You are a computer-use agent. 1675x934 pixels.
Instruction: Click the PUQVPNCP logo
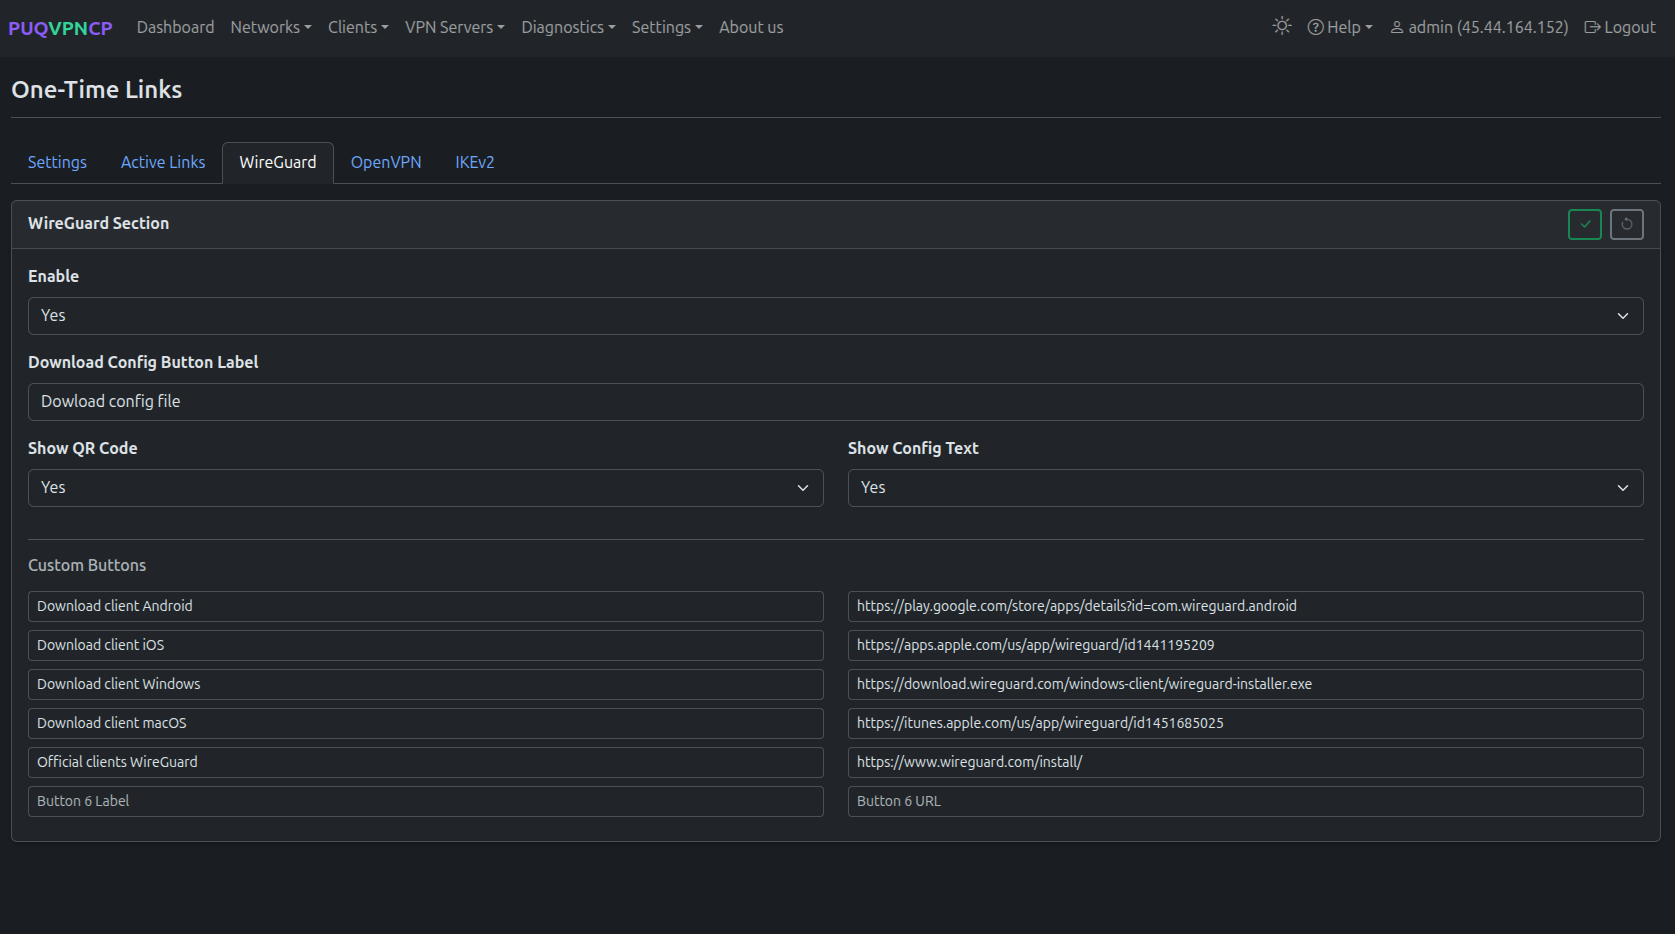(60, 28)
